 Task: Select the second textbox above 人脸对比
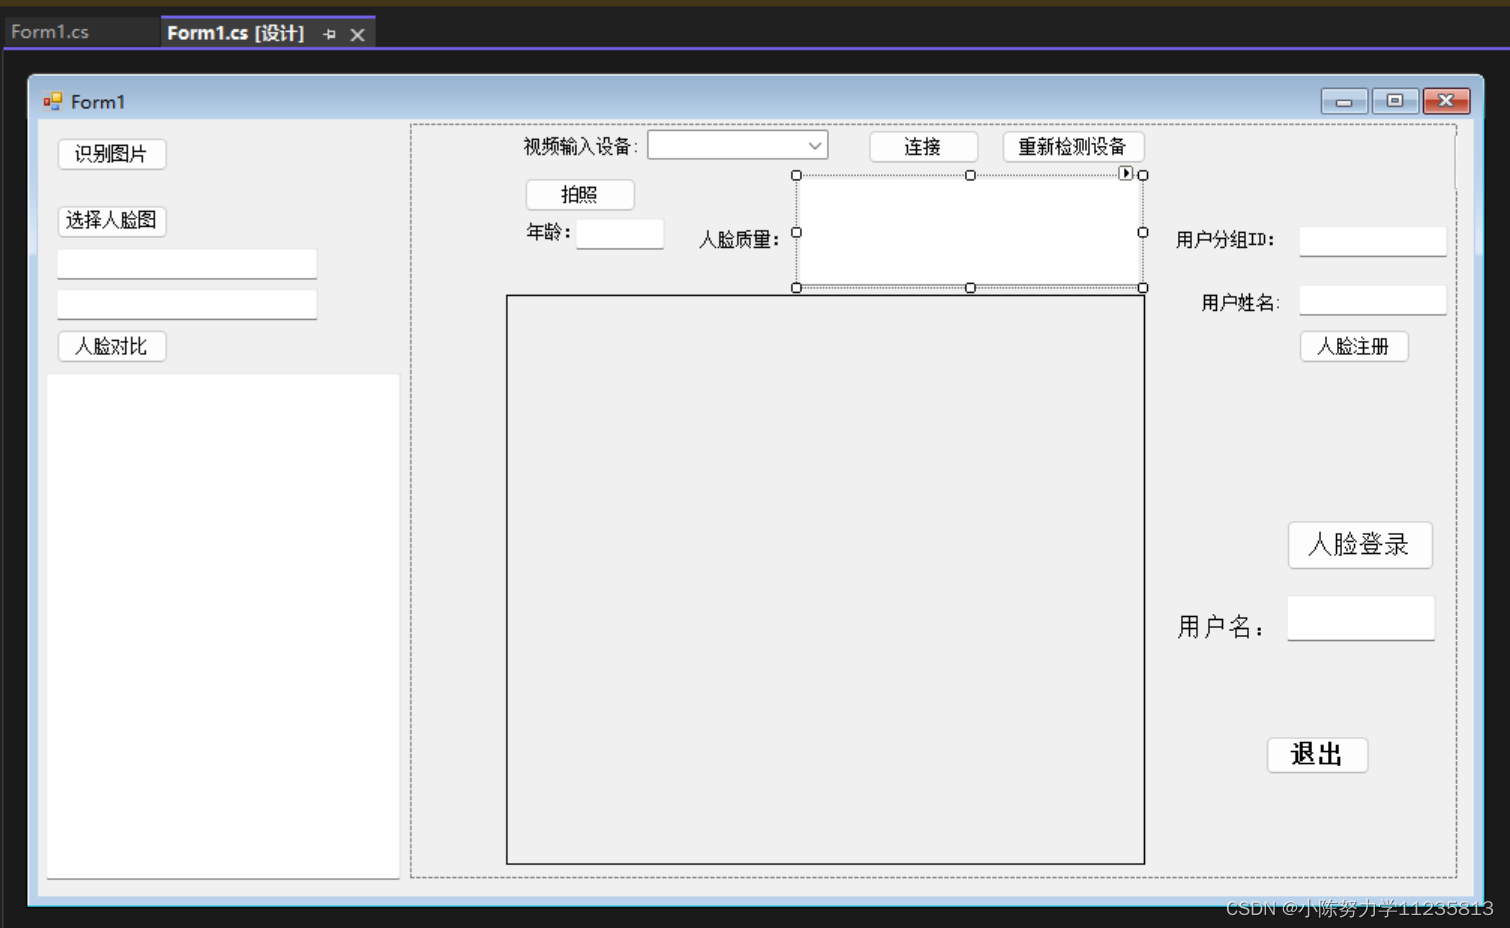tap(187, 304)
